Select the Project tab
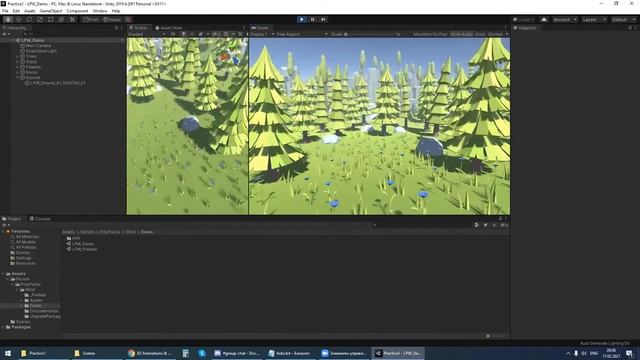The image size is (640, 360). click(12, 219)
